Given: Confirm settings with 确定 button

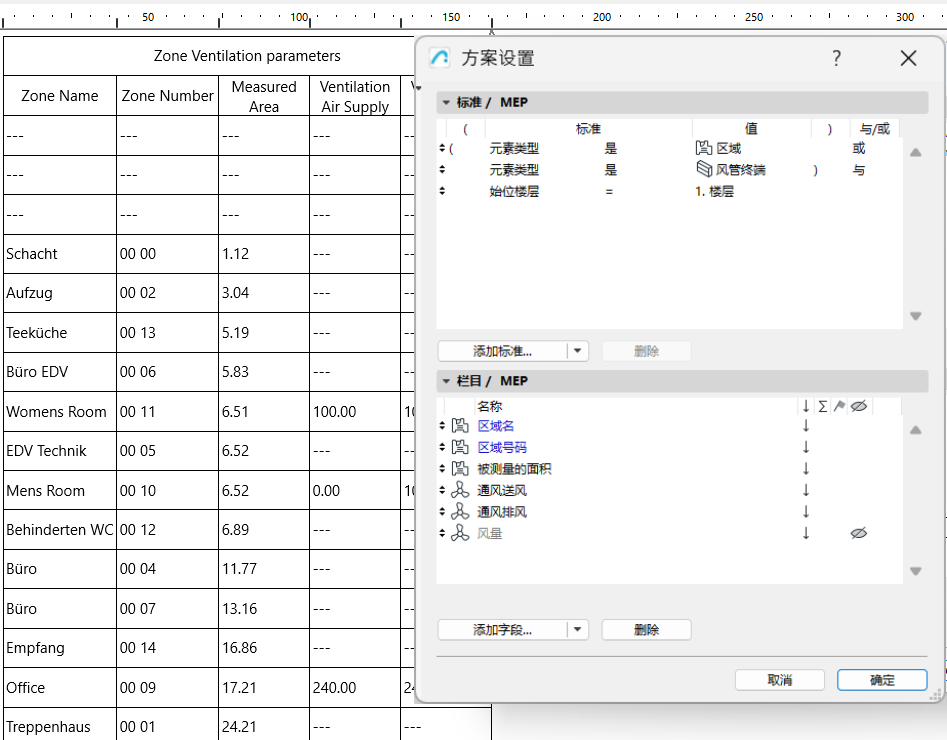Looking at the screenshot, I should [x=882, y=680].
